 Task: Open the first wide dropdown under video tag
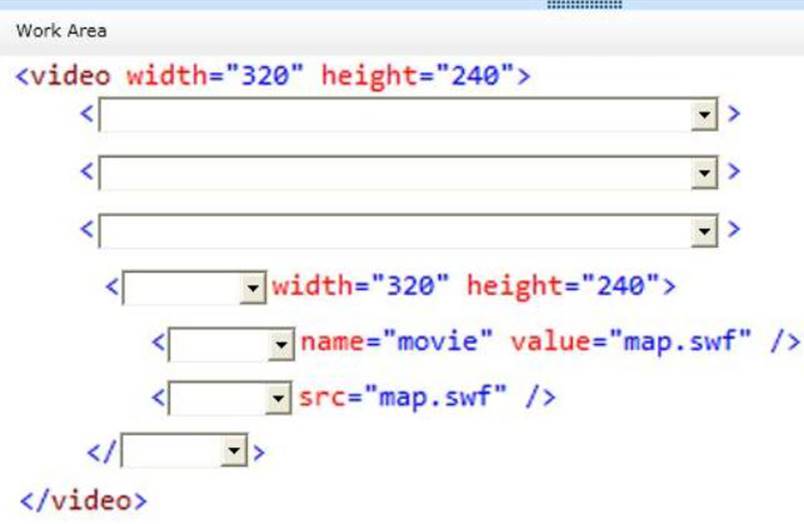click(706, 115)
